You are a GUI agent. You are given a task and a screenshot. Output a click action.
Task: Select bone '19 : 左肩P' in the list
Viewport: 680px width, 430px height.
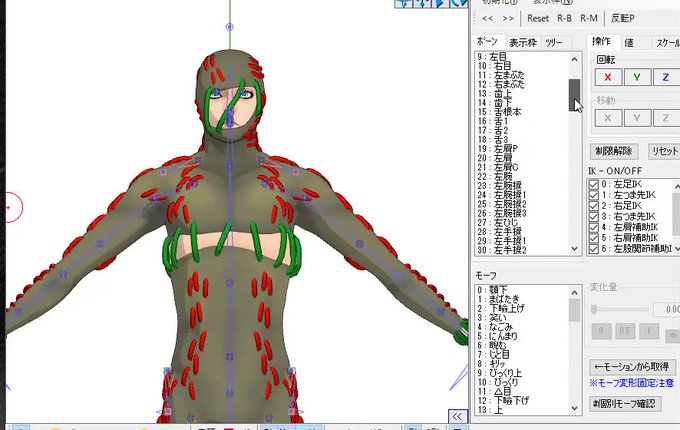click(497, 149)
